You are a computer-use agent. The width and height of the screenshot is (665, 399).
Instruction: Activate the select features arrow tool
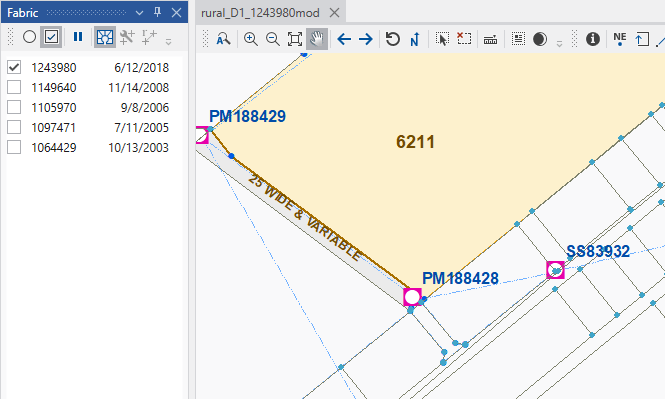click(x=442, y=39)
